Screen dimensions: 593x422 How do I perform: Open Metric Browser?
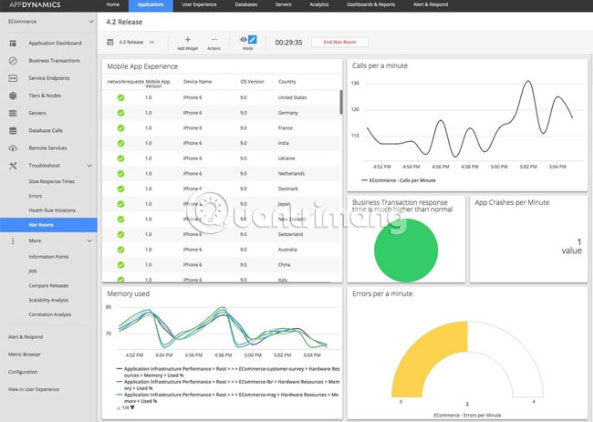click(24, 354)
